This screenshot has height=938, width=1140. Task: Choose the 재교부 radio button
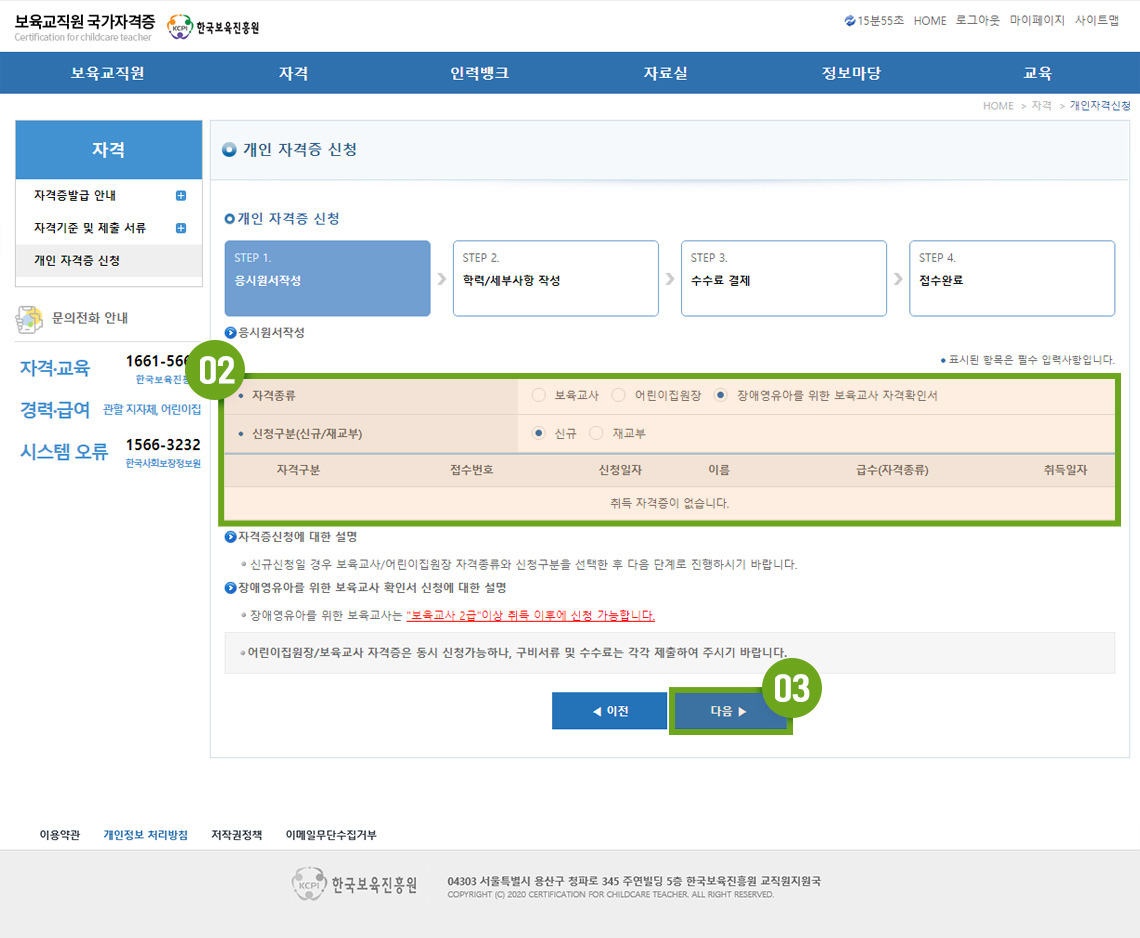(597, 433)
